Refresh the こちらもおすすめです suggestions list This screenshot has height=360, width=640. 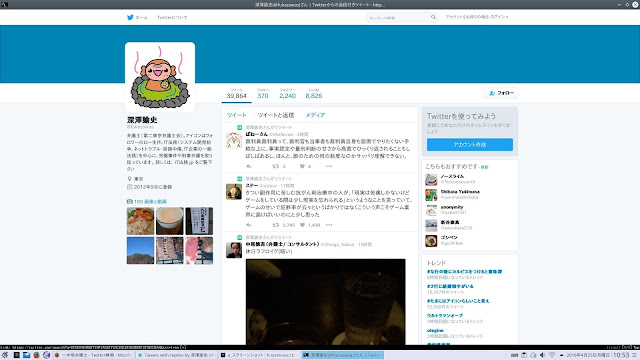coord(484,167)
